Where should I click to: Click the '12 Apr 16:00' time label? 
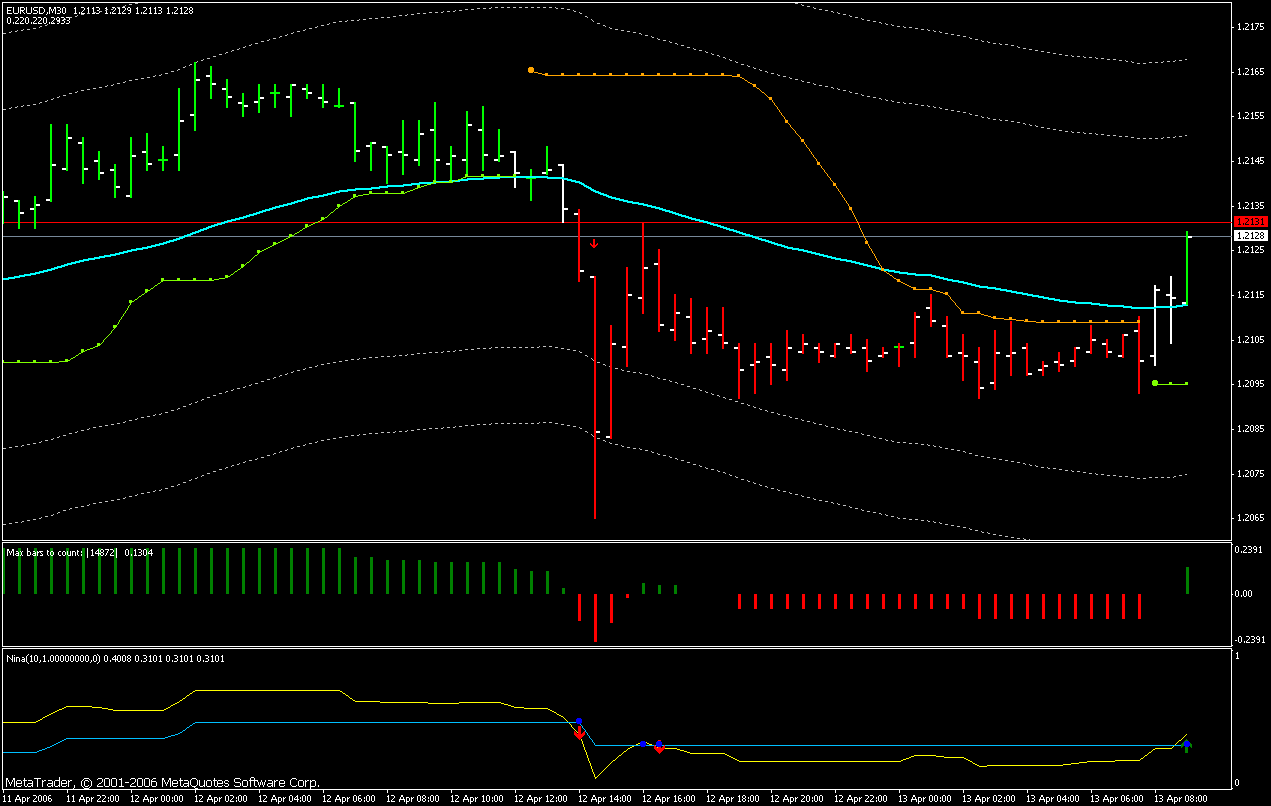coord(667,799)
